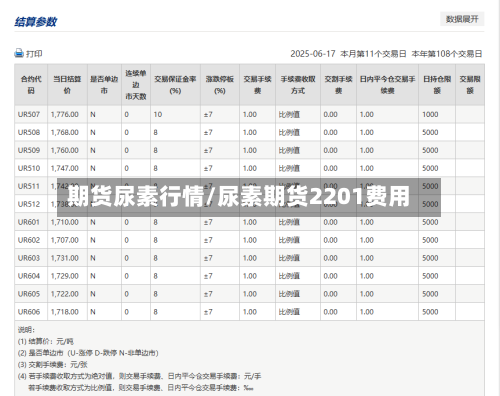Select the date 2025-06-17

(x=313, y=54)
